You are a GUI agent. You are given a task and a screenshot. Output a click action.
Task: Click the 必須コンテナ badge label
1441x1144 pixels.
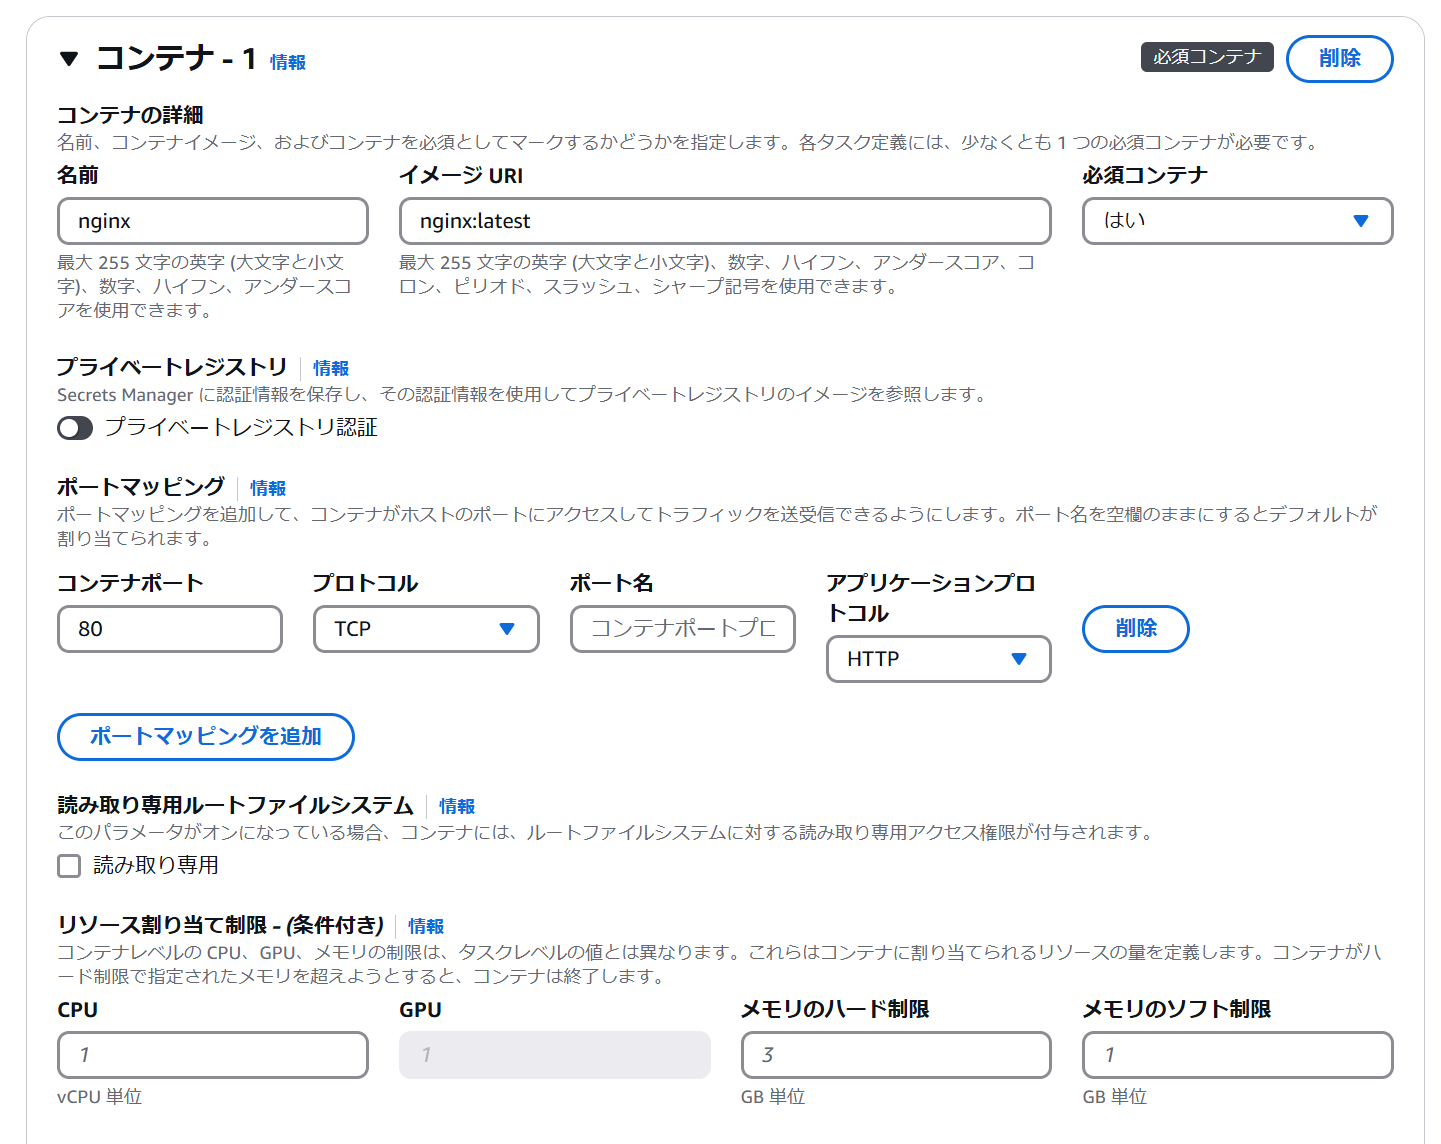(x=1207, y=57)
